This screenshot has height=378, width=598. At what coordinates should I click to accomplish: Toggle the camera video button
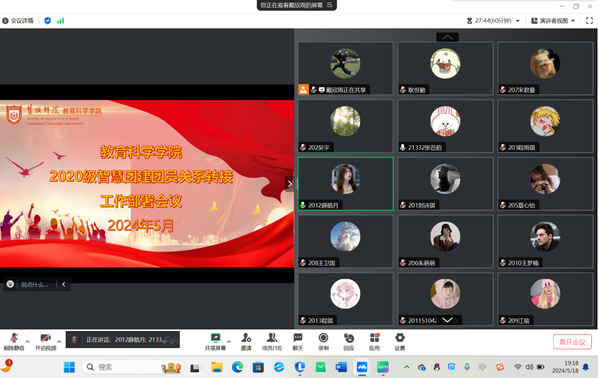[x=45, y=341]
